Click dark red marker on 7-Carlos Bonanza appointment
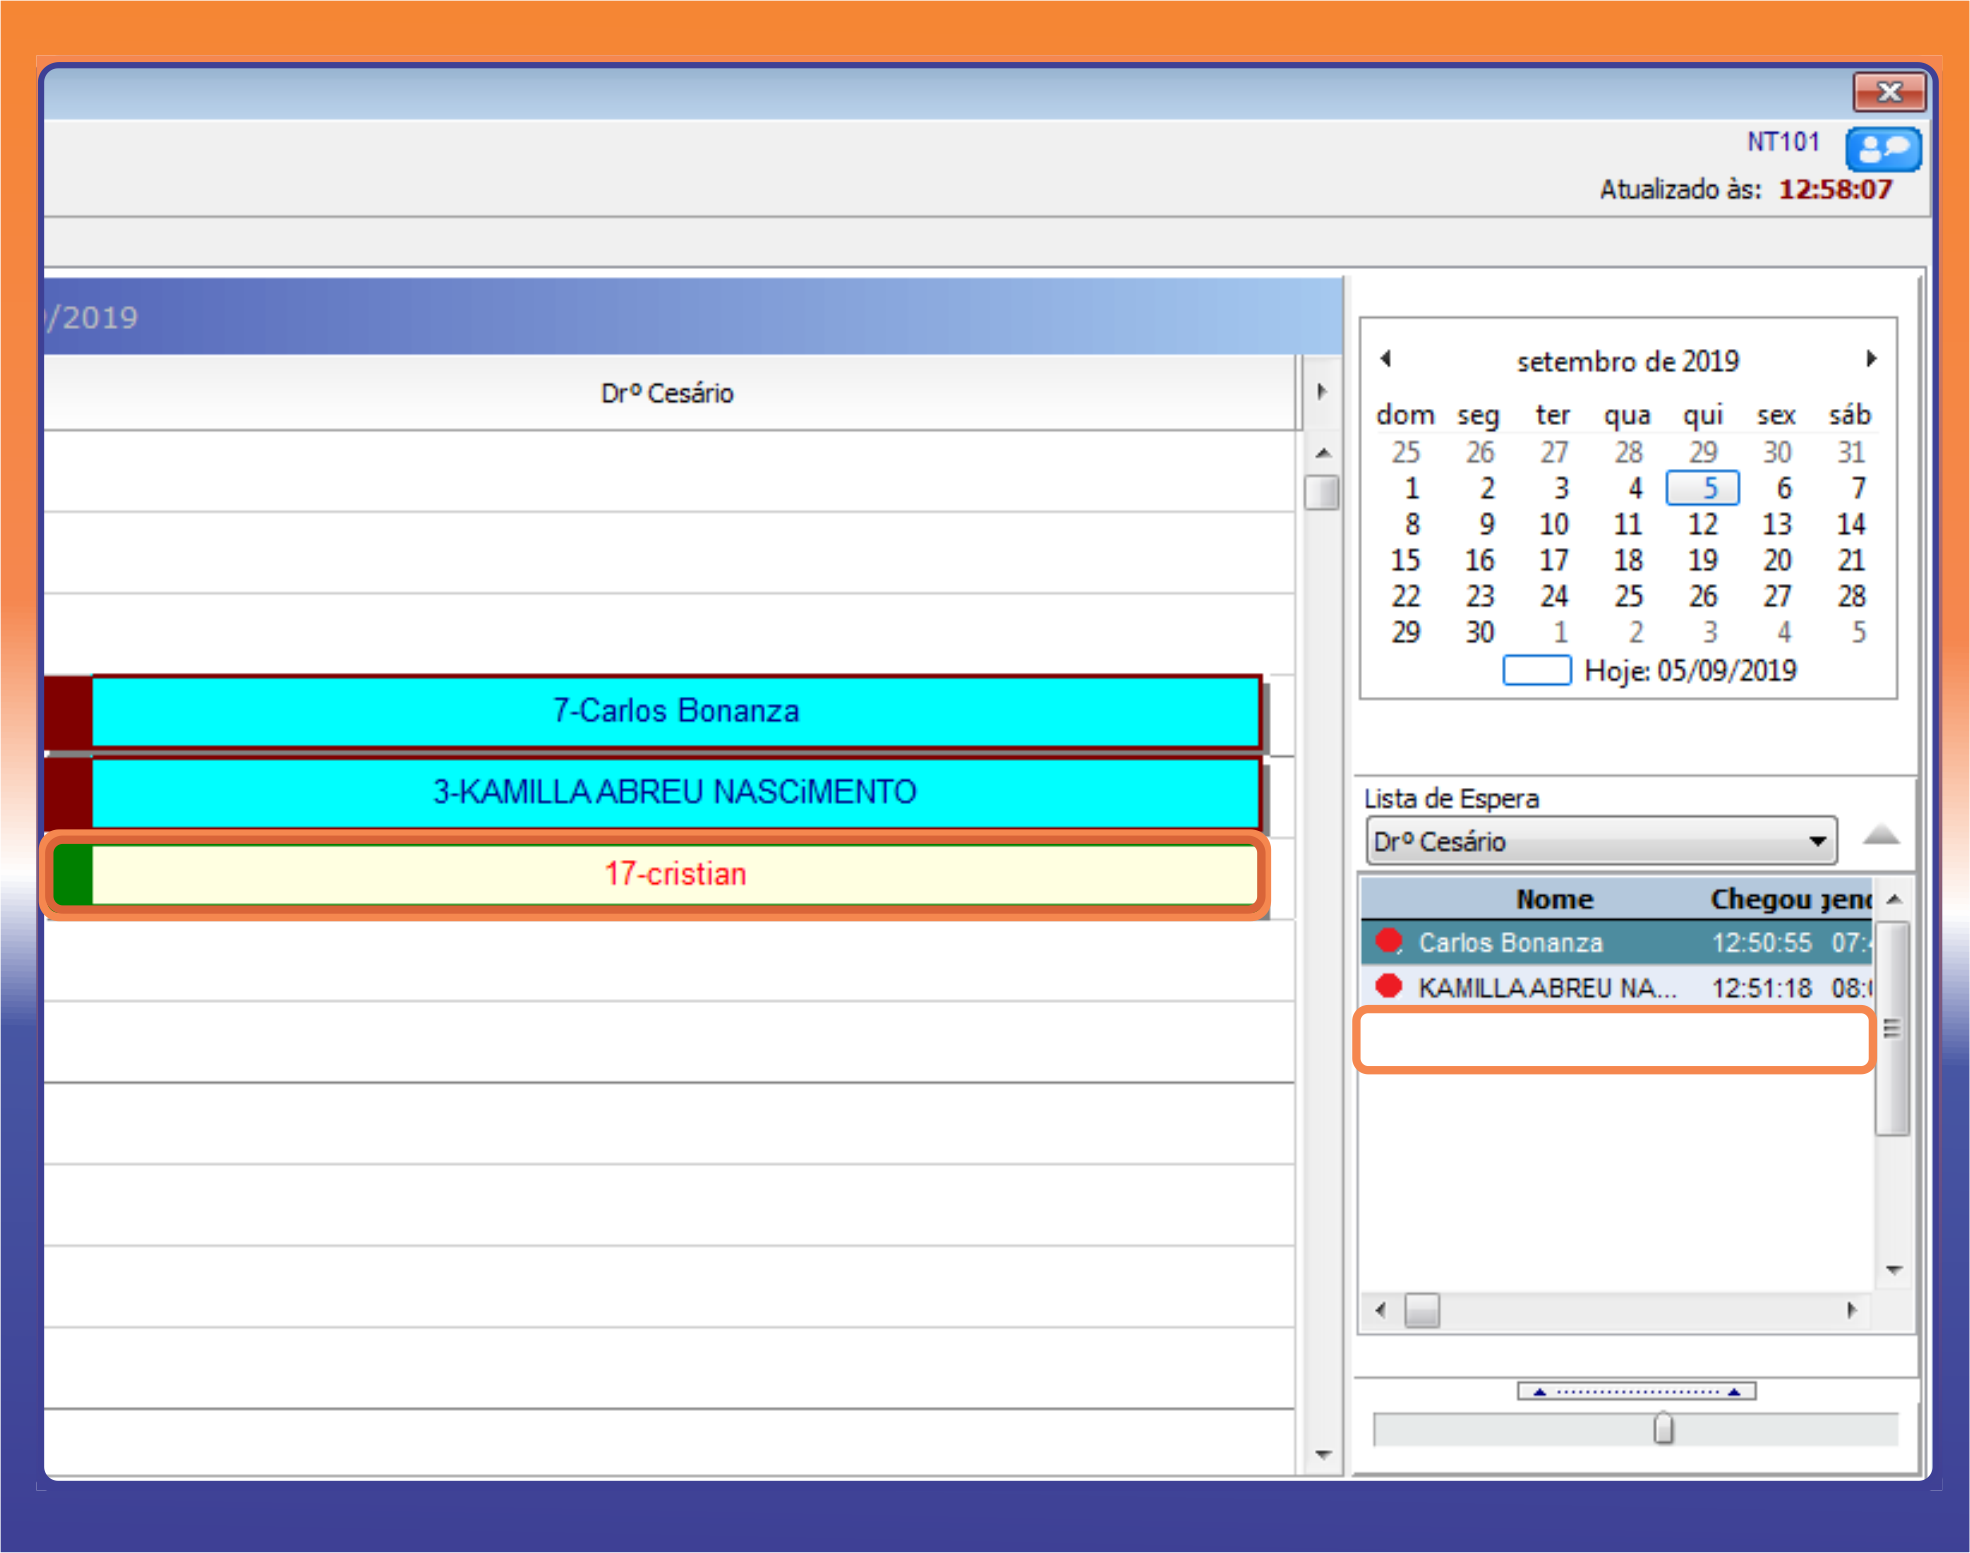This screenshot has height=1553, width=1970. [69, 711]
